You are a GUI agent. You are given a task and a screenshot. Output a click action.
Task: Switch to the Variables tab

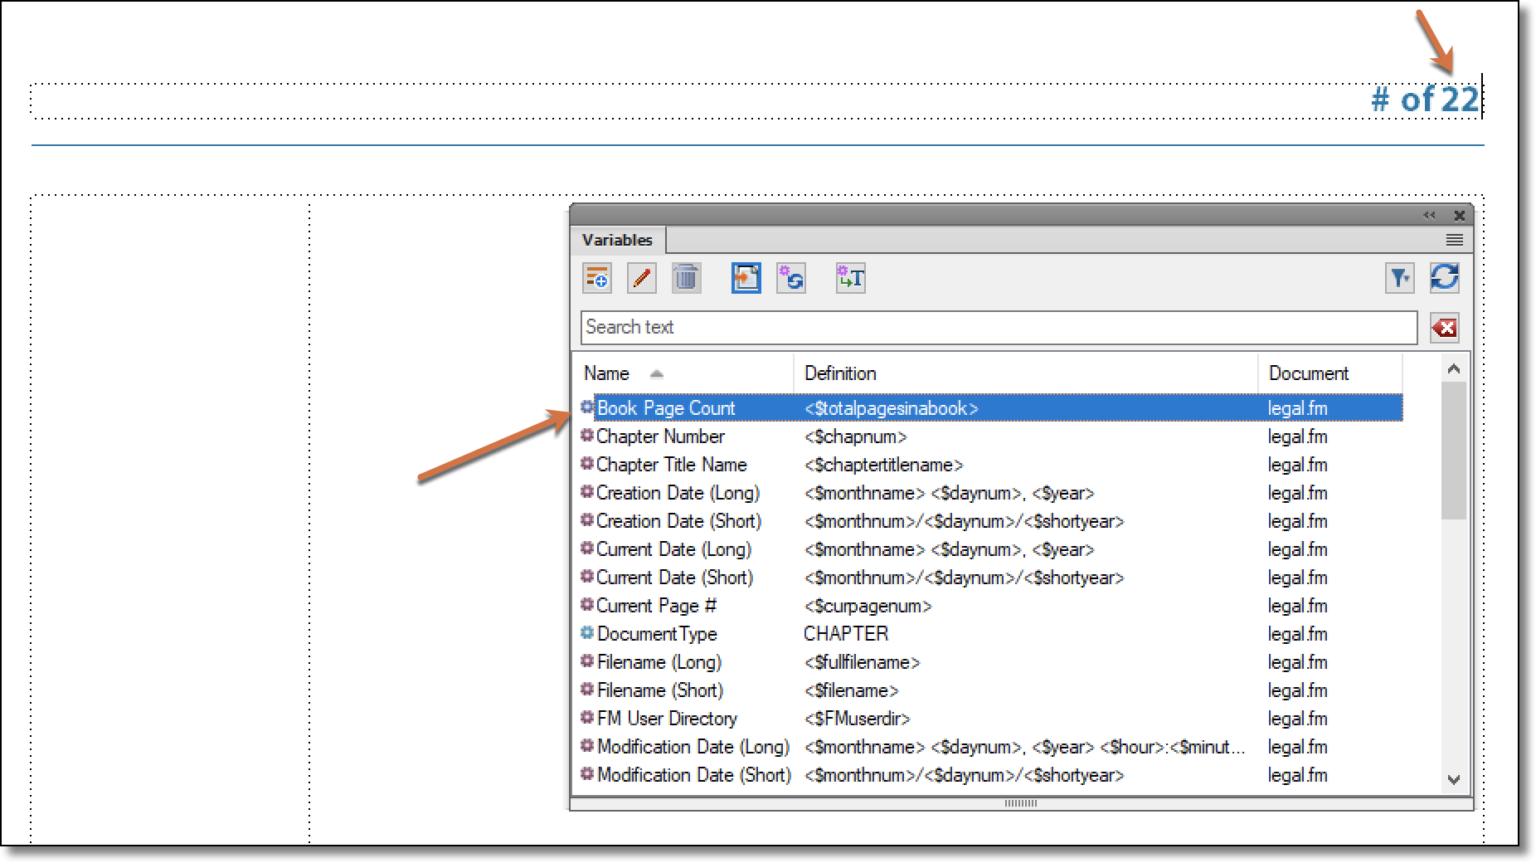pyautogui.click(x=617, y=240)
